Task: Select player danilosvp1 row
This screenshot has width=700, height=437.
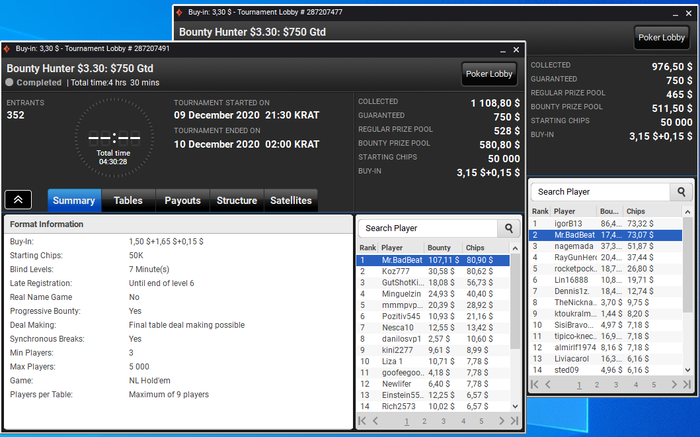Action: tap(433, 339)
